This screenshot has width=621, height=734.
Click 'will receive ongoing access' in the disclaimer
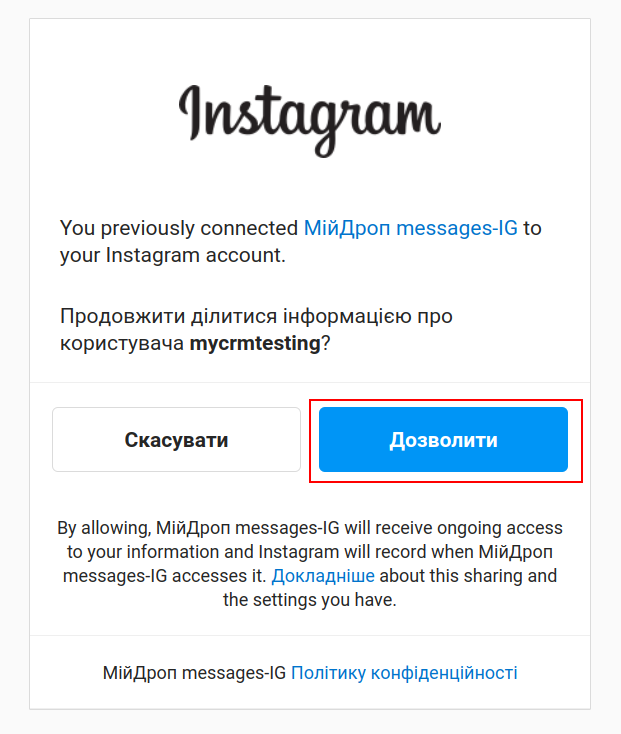coord(453,528)
